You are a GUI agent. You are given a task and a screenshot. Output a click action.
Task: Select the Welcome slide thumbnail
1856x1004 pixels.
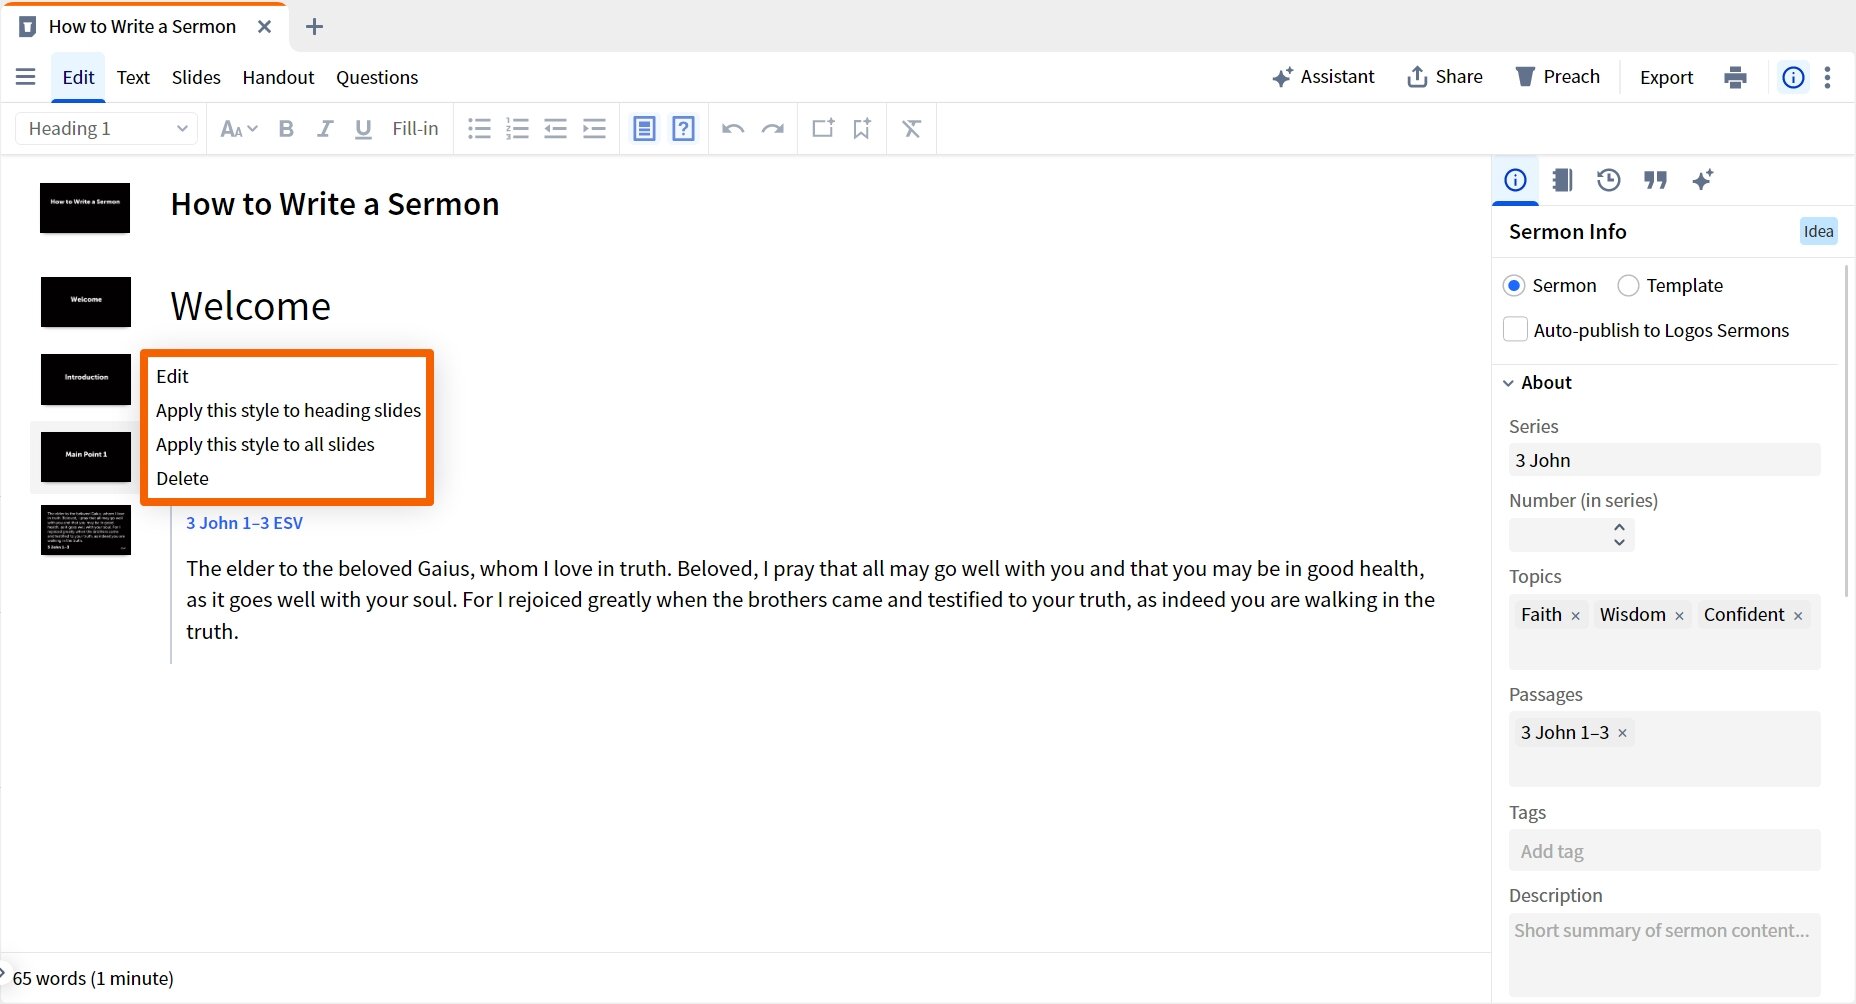[x=85, y=301]
